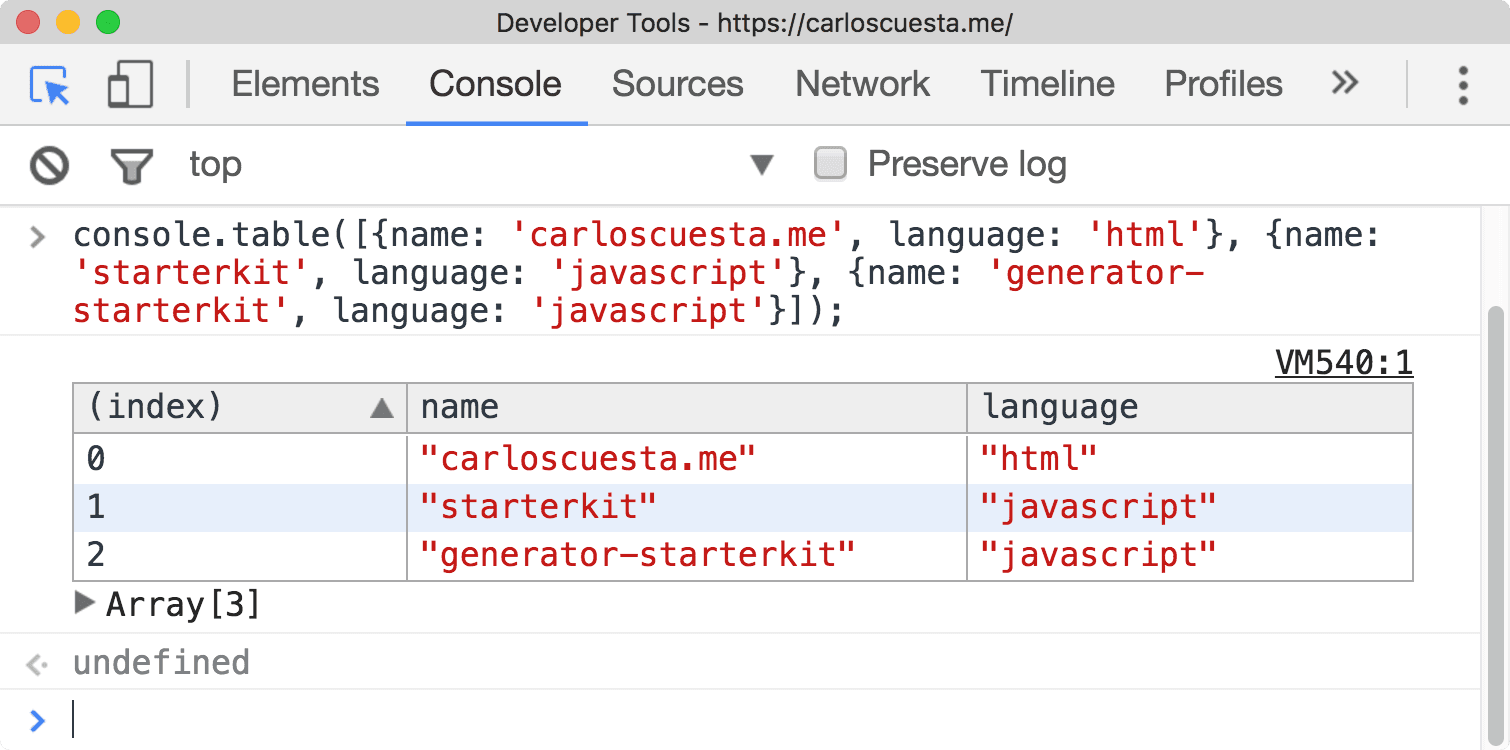Click the "html" language cell

point(1190,459)
